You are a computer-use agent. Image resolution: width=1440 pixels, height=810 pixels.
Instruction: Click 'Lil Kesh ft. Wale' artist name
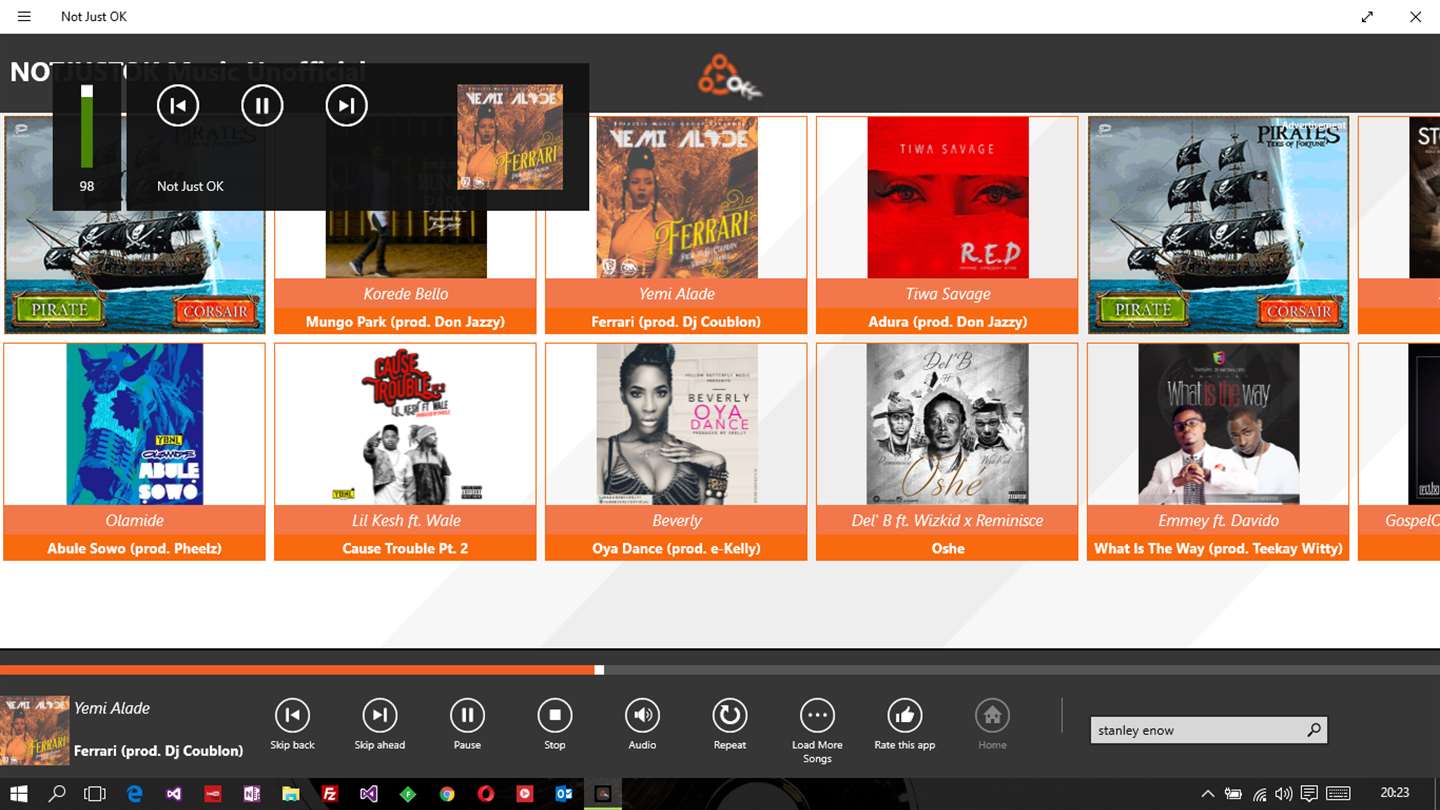(x=406, y=521)
